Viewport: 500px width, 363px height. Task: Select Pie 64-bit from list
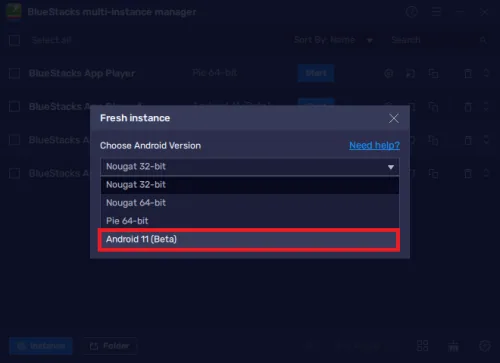250,221
